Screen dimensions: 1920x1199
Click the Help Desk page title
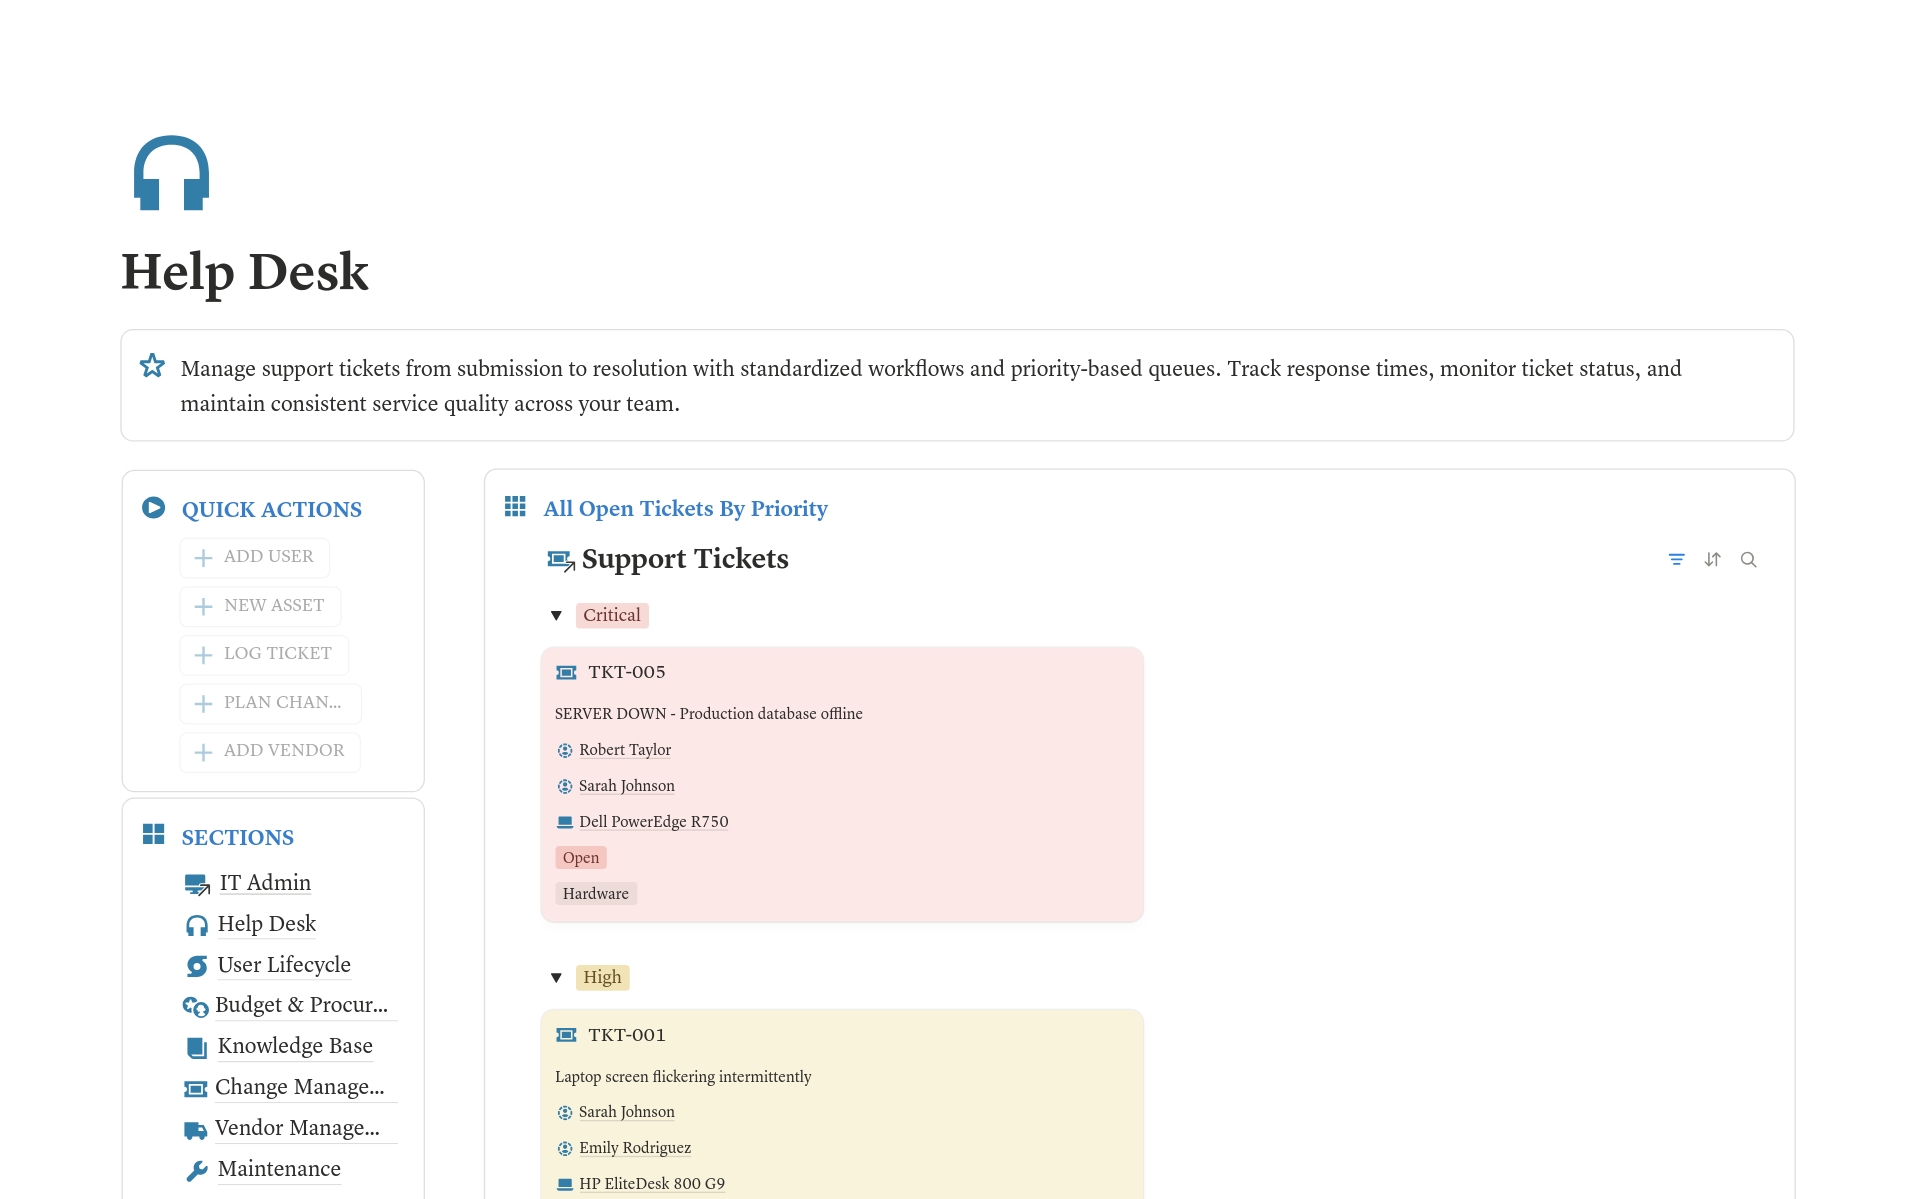click(x=245, y=271)
